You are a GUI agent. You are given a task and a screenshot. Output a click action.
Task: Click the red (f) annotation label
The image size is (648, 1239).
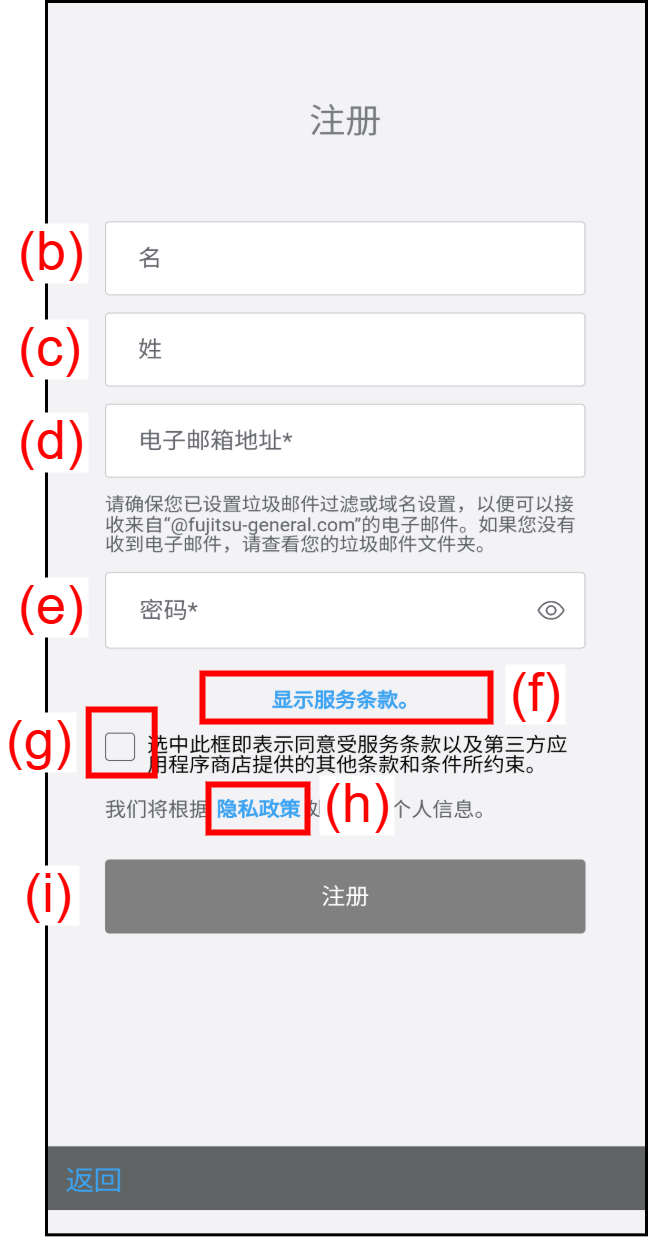534,694
